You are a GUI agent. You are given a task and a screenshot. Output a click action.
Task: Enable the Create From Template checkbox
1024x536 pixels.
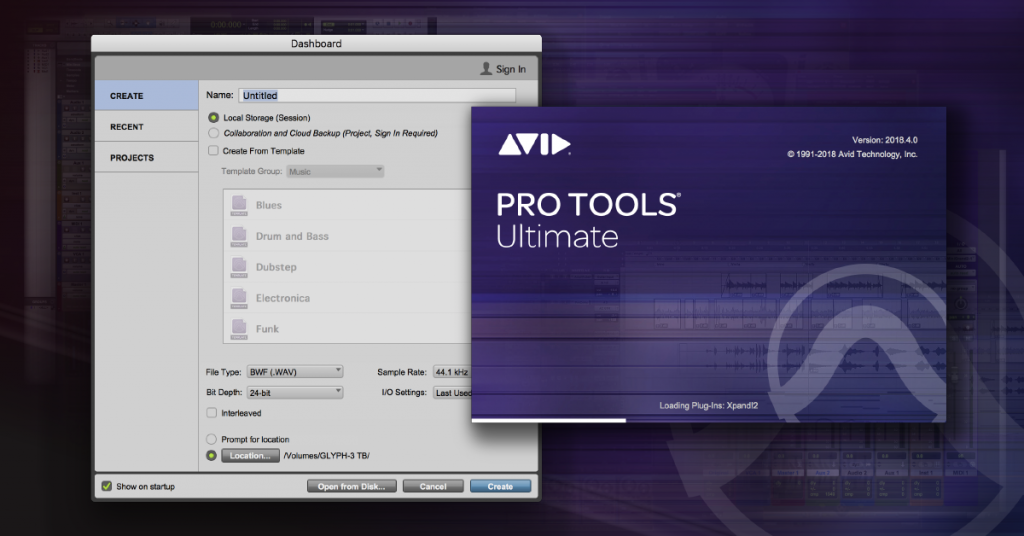pos(212,151)
